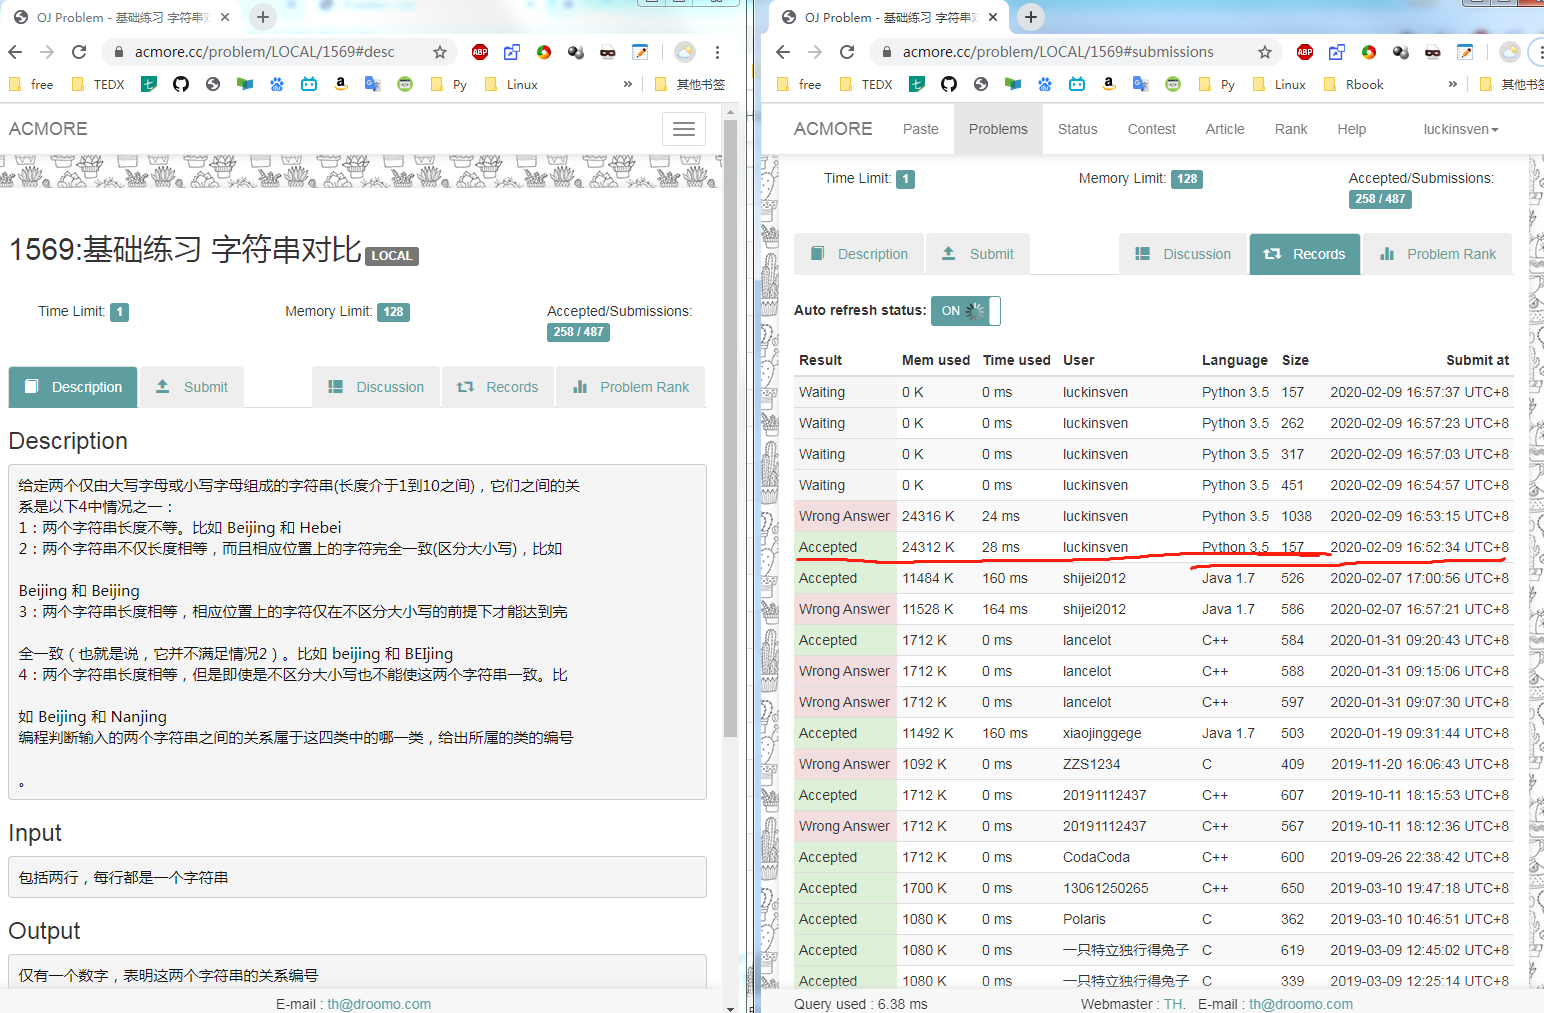The image size is (1544, 1013).
Task: Switch to Records tab on the description page
Action: (x=498, y=387)
